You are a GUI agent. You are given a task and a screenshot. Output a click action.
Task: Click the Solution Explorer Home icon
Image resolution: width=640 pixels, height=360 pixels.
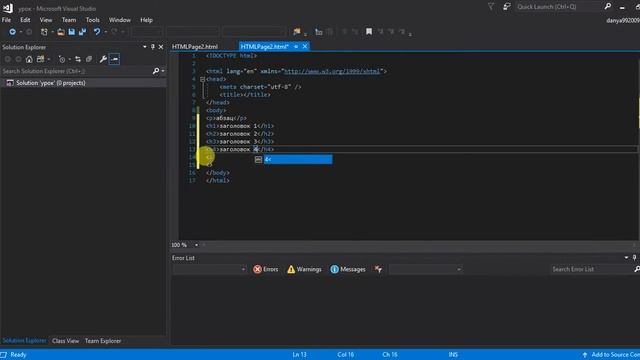pyautogui.click(x=29, y=59)
